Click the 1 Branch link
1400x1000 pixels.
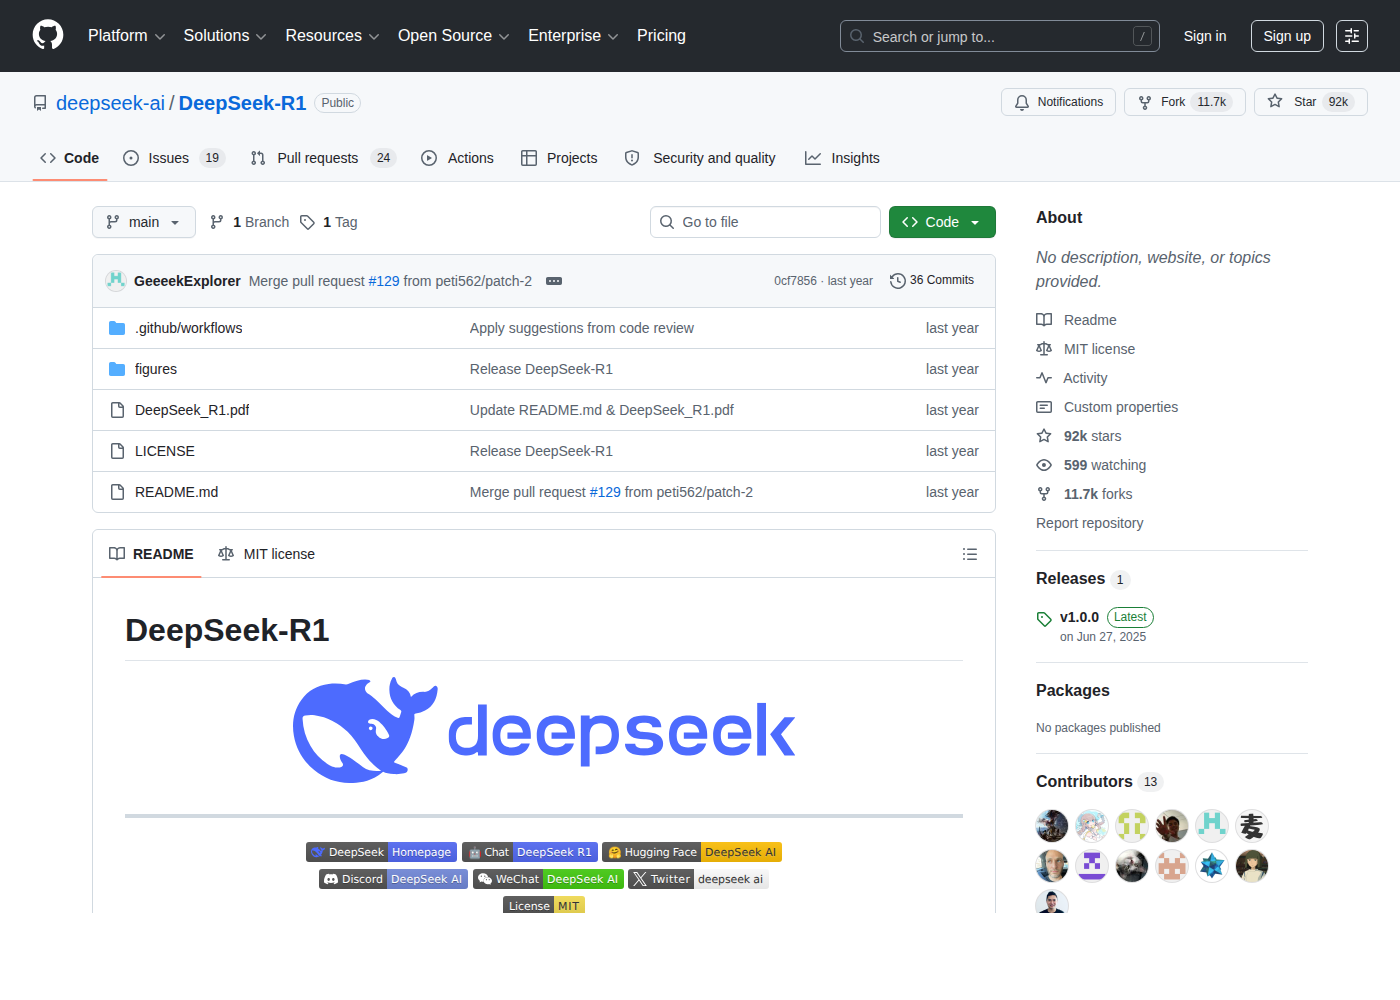[x=250, y=222]
